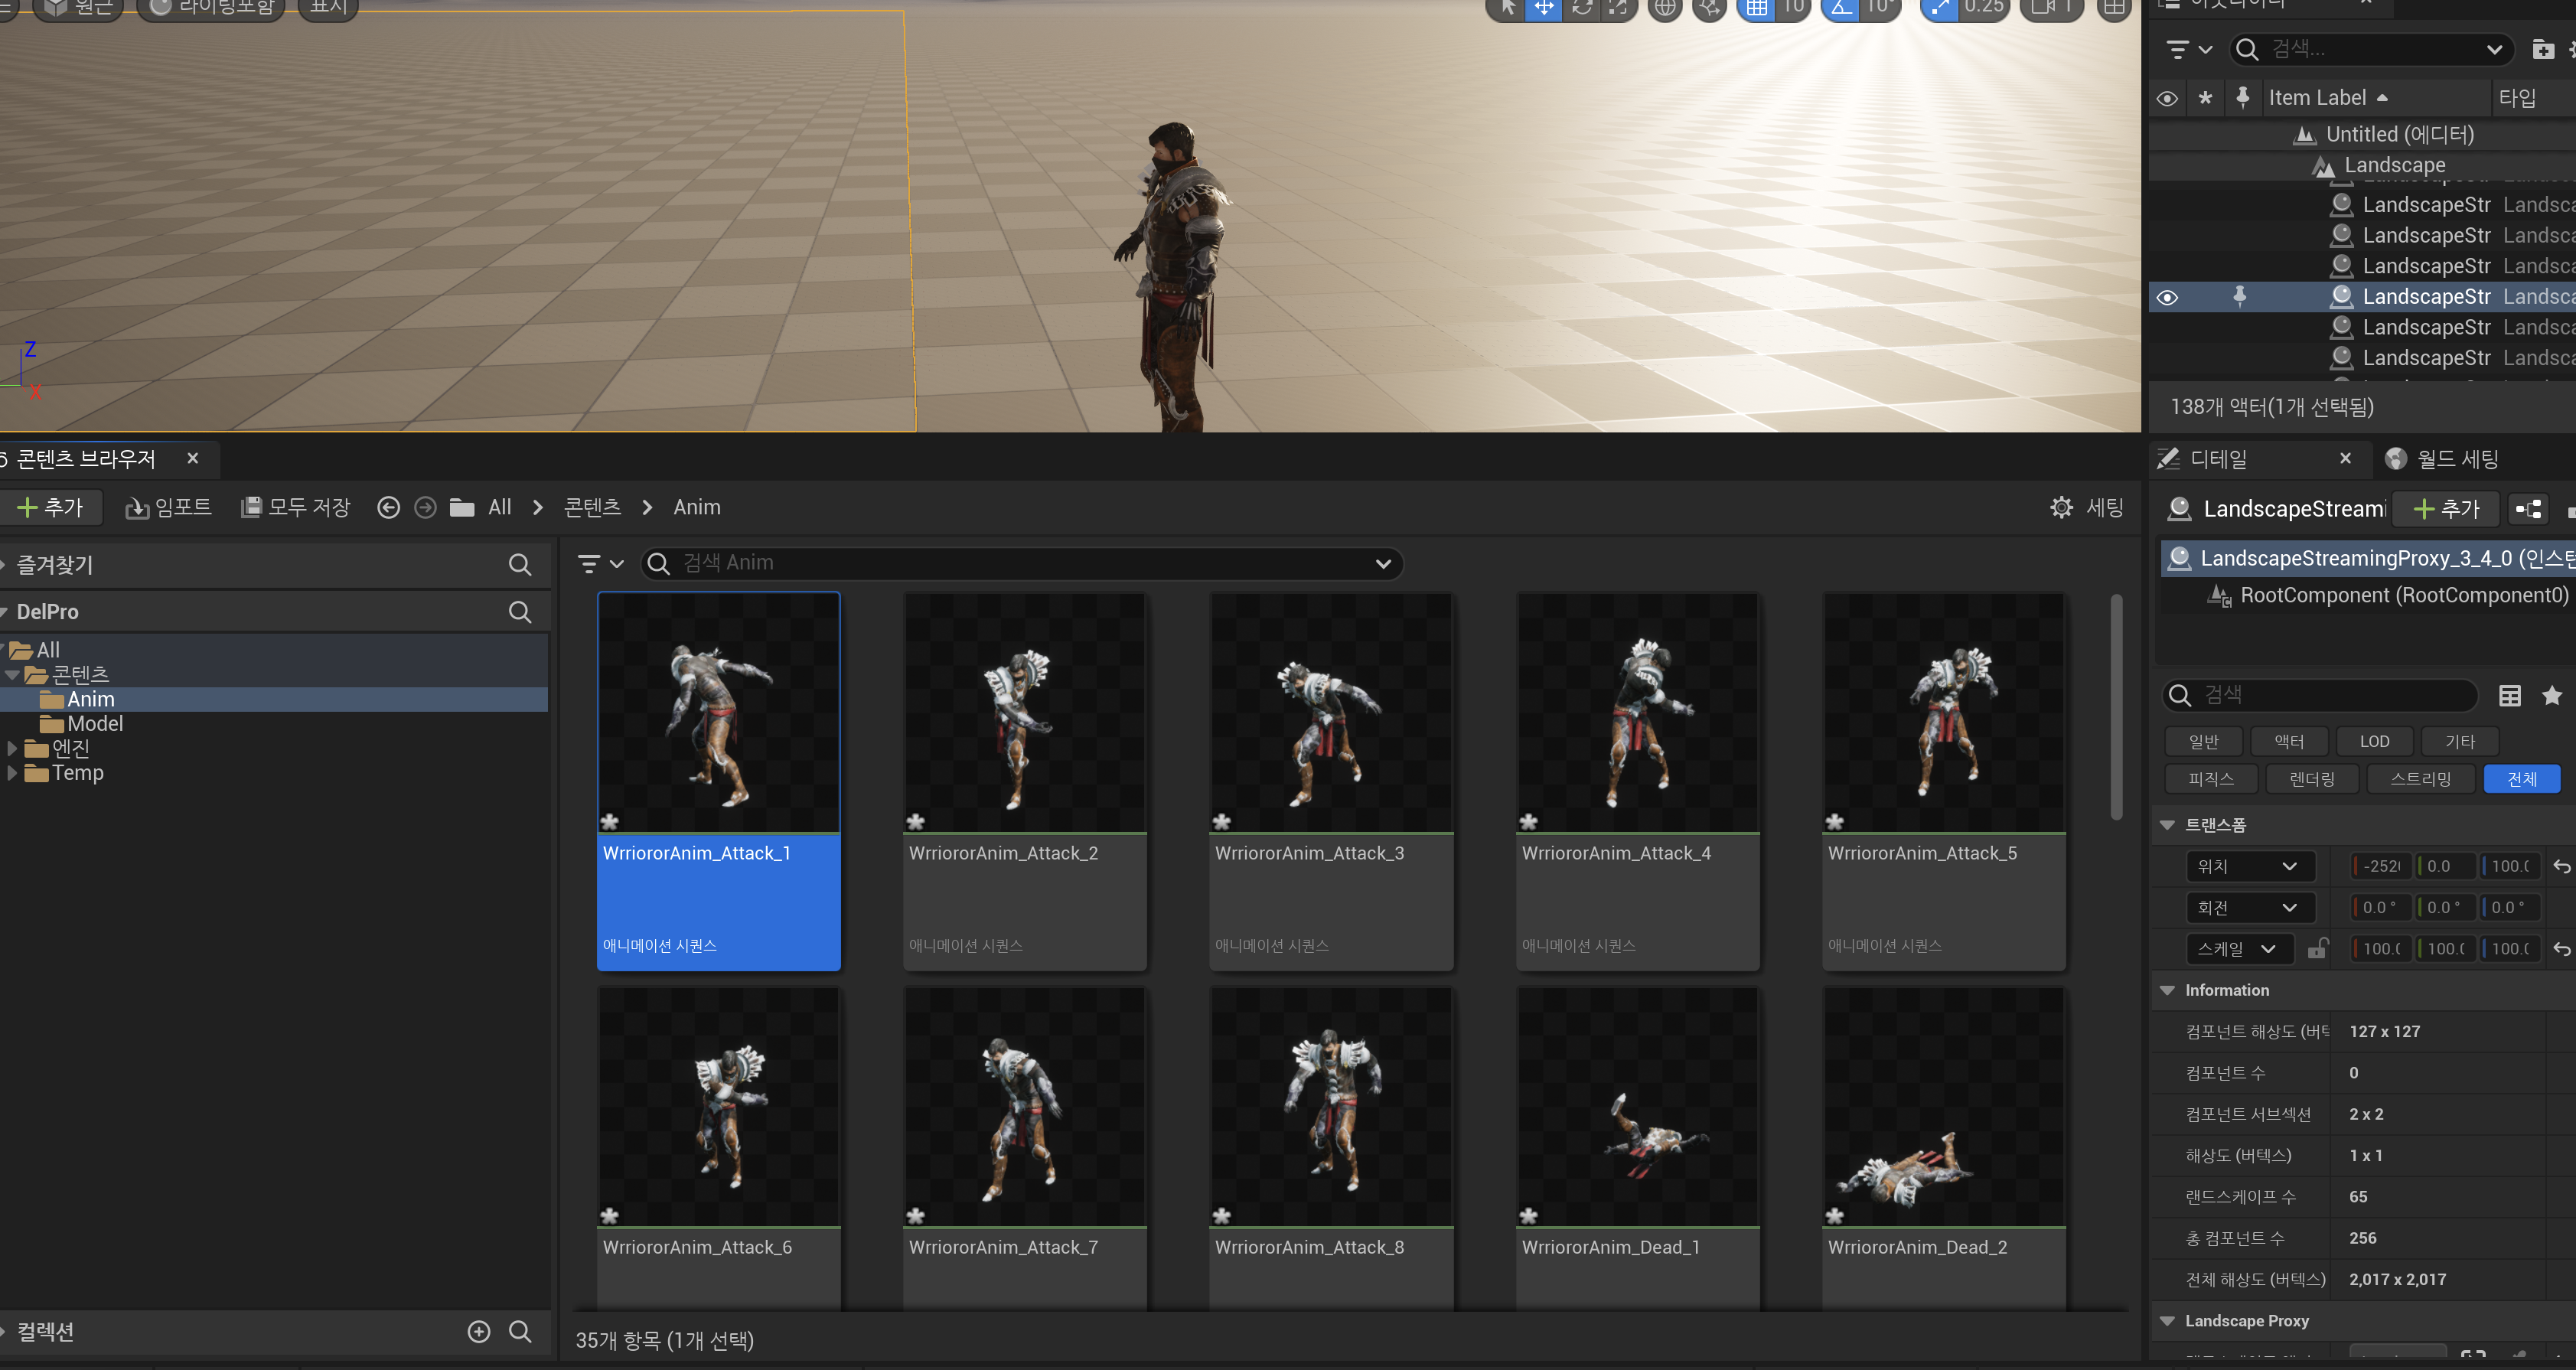Image resolution: width=2576 pixels, height=1370 pixels.
Task: Switch details view to property matrix table
Action: click(x=2509, y=695)
